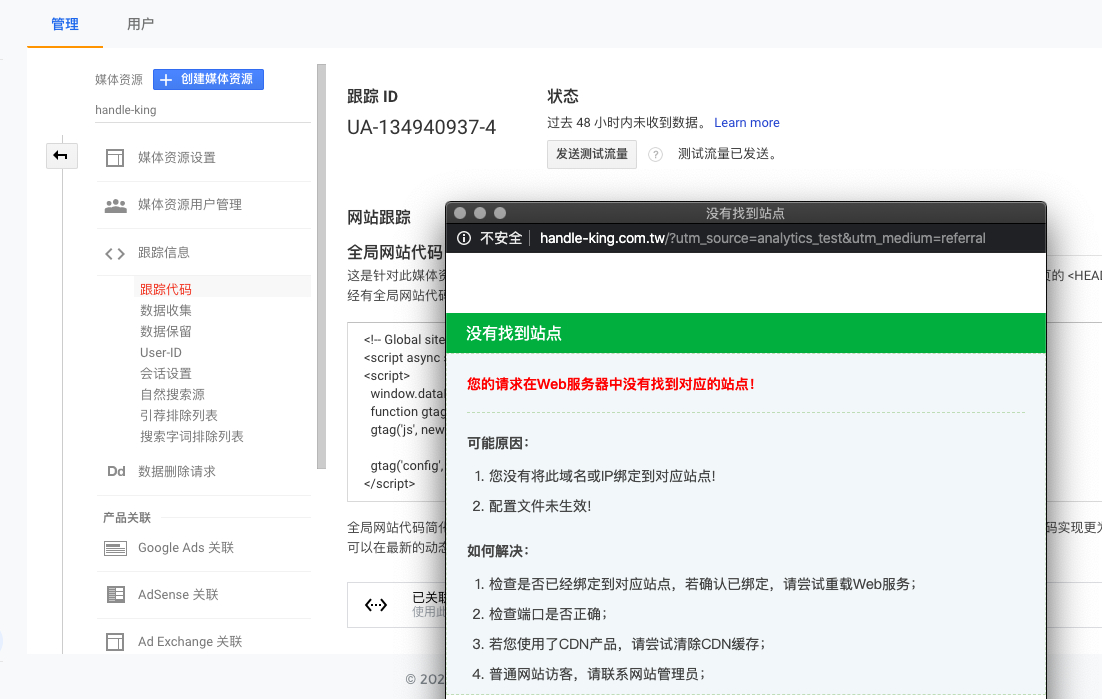Click the 媒体资源用户管理 people icon
Viewport: 1102px width, 699px height.
[115, 205]
